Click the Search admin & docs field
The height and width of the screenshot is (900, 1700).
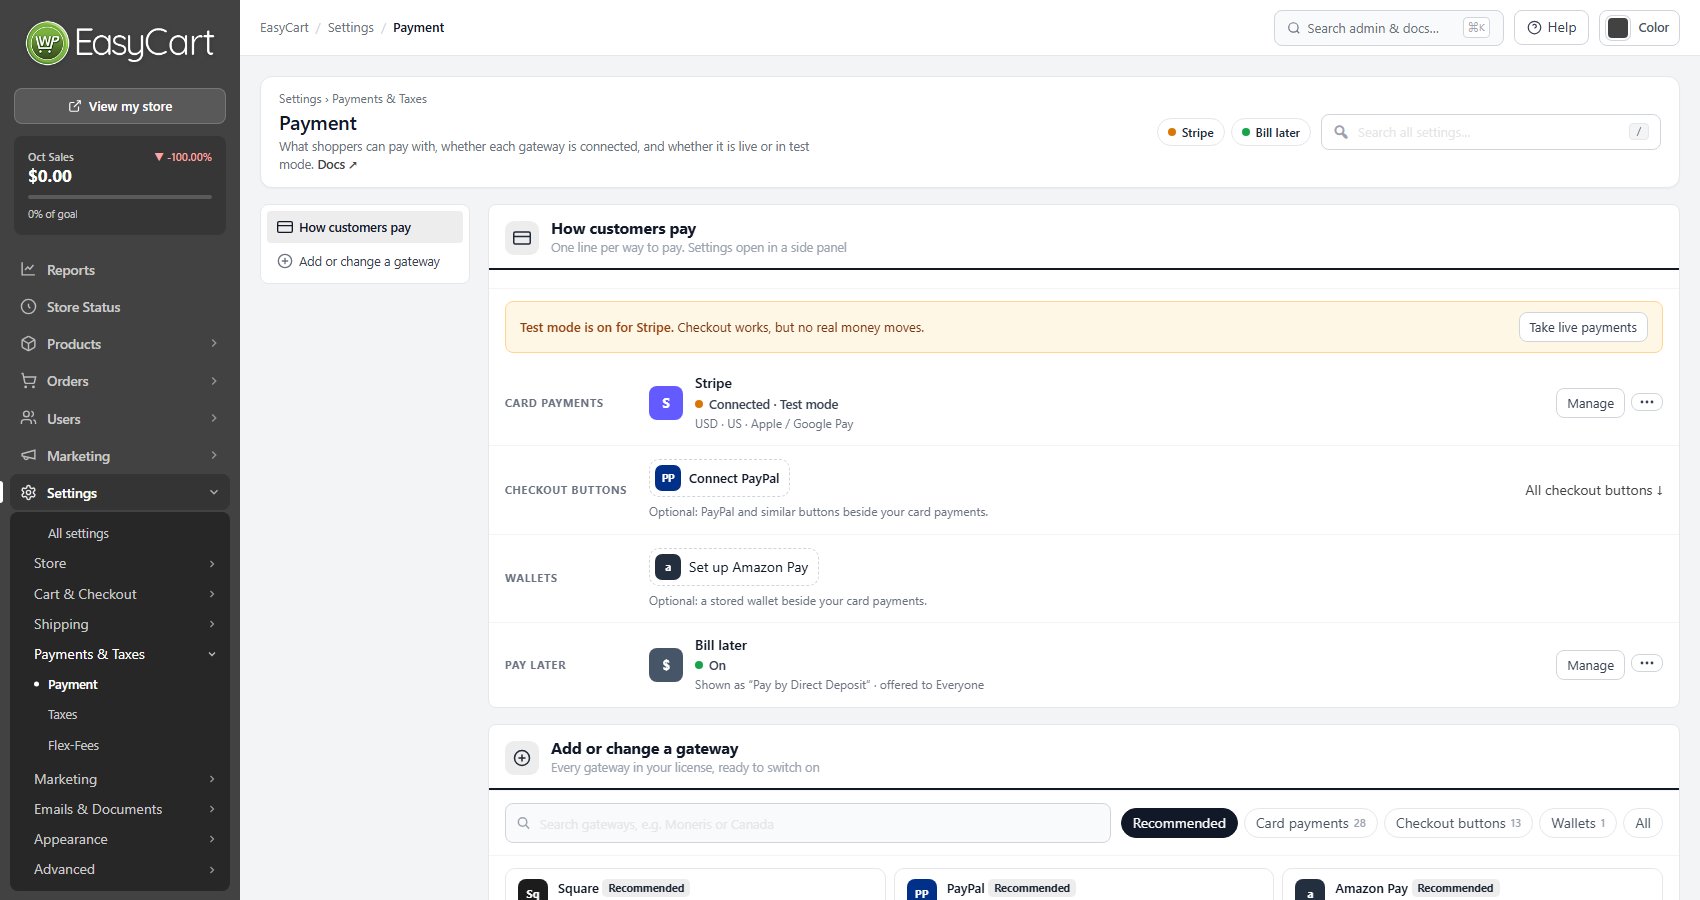click(1388, 28)
